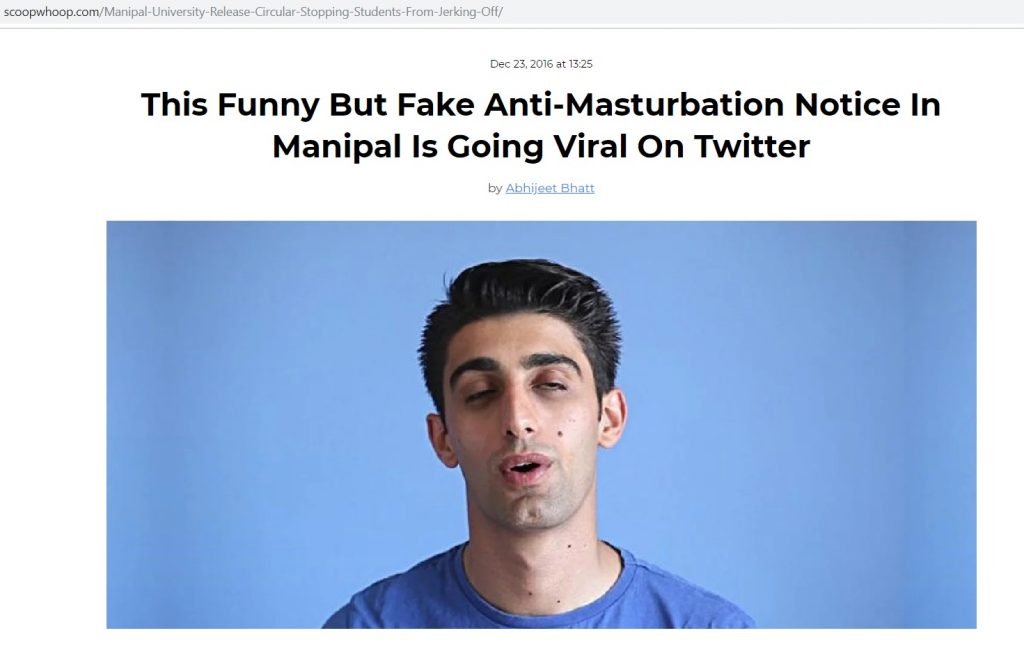Open the Abhijeet Bhatt author link
The image size is (1024, 656).
pos(549,188)
